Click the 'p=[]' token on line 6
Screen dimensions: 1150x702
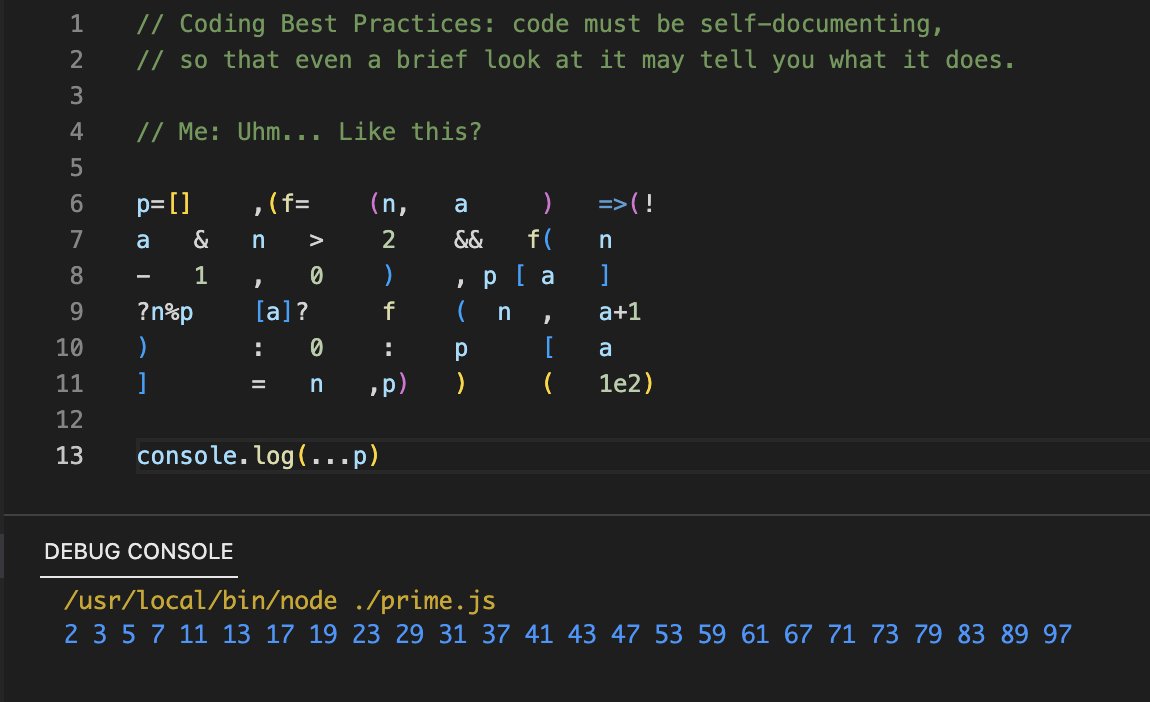click(161, 203)
